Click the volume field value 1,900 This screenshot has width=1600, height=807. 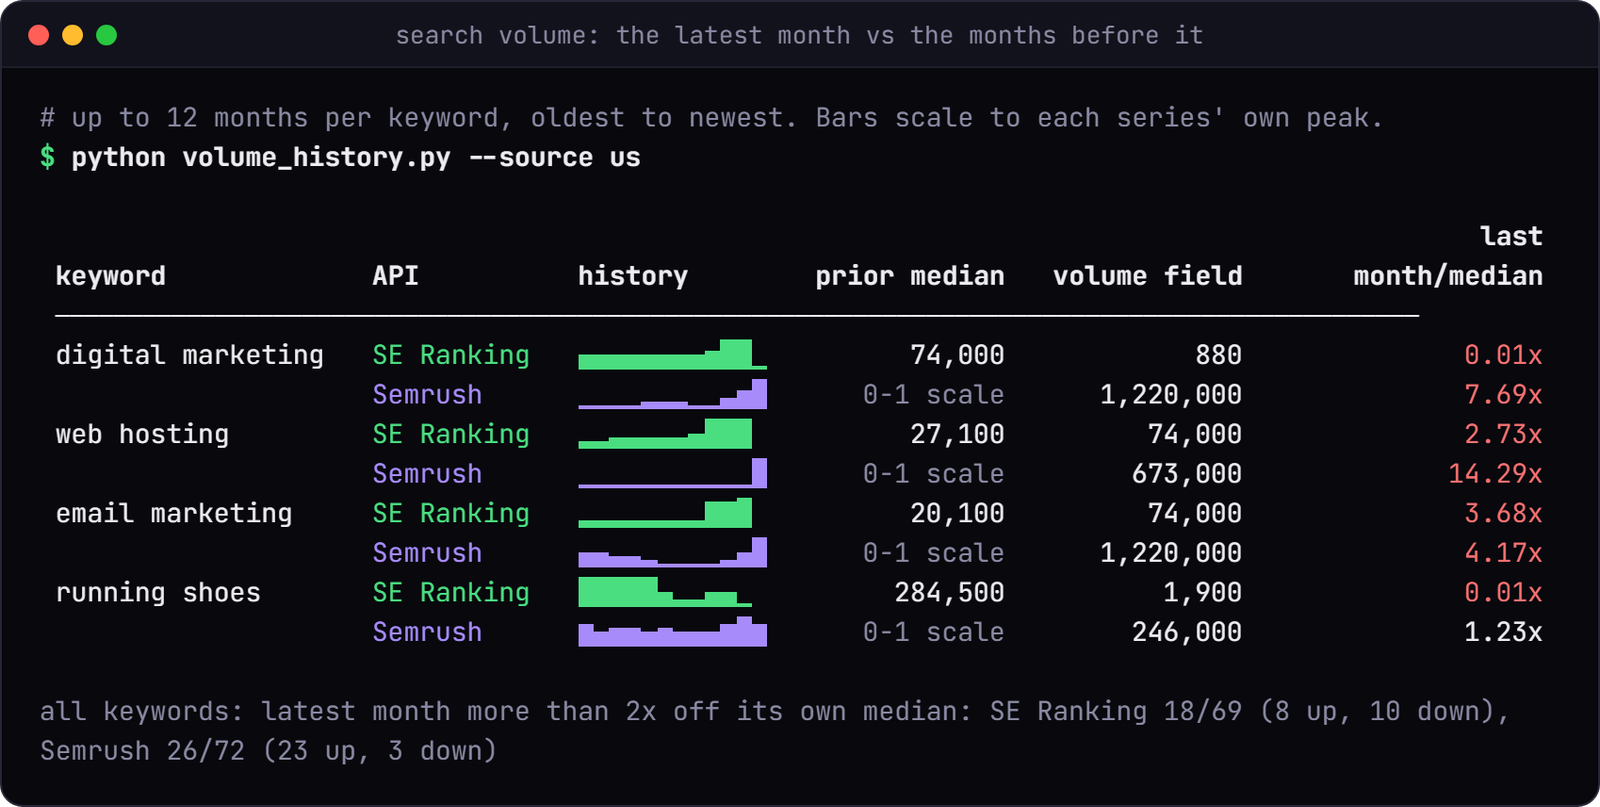point(1203,593)
